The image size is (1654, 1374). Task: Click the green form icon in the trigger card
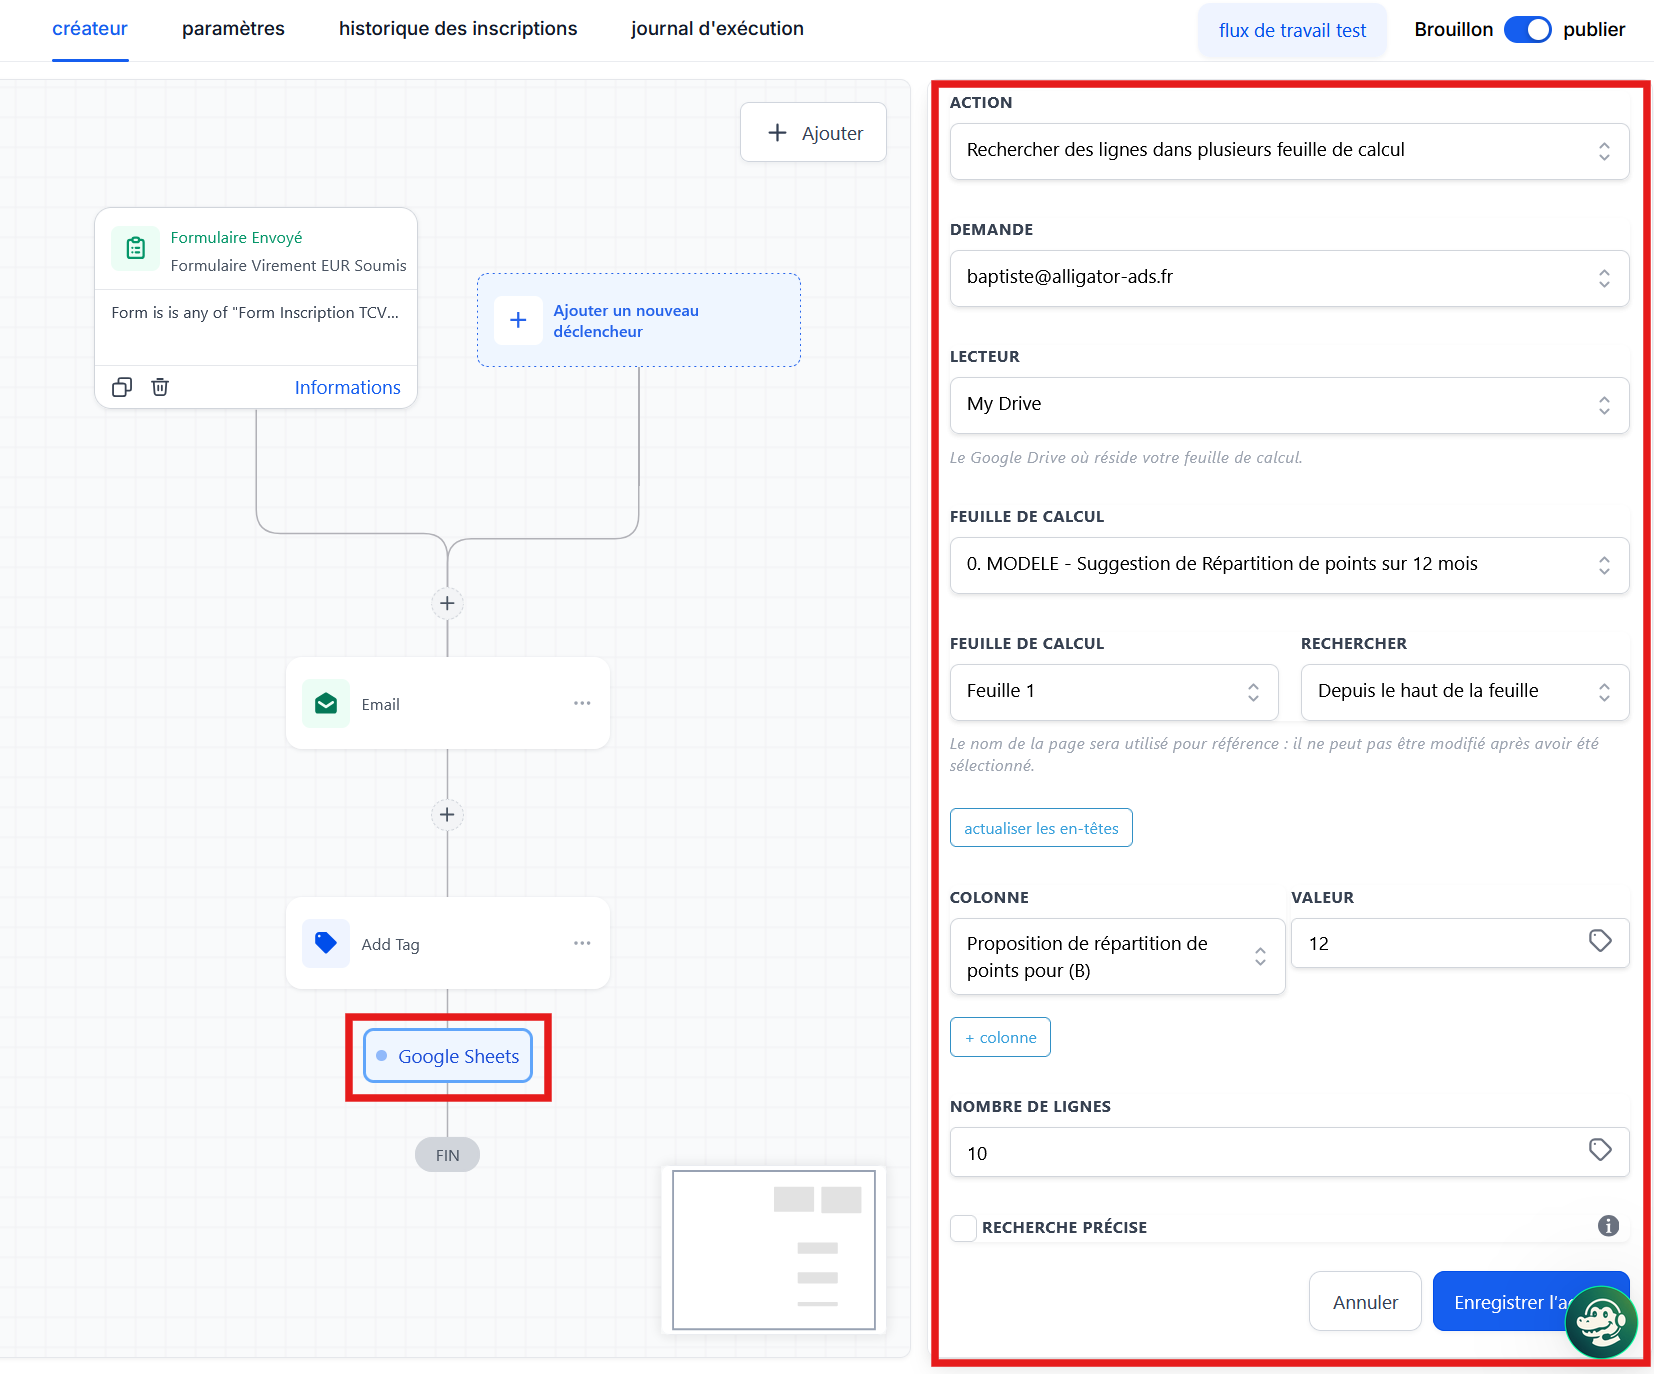(x=135, y=248)
